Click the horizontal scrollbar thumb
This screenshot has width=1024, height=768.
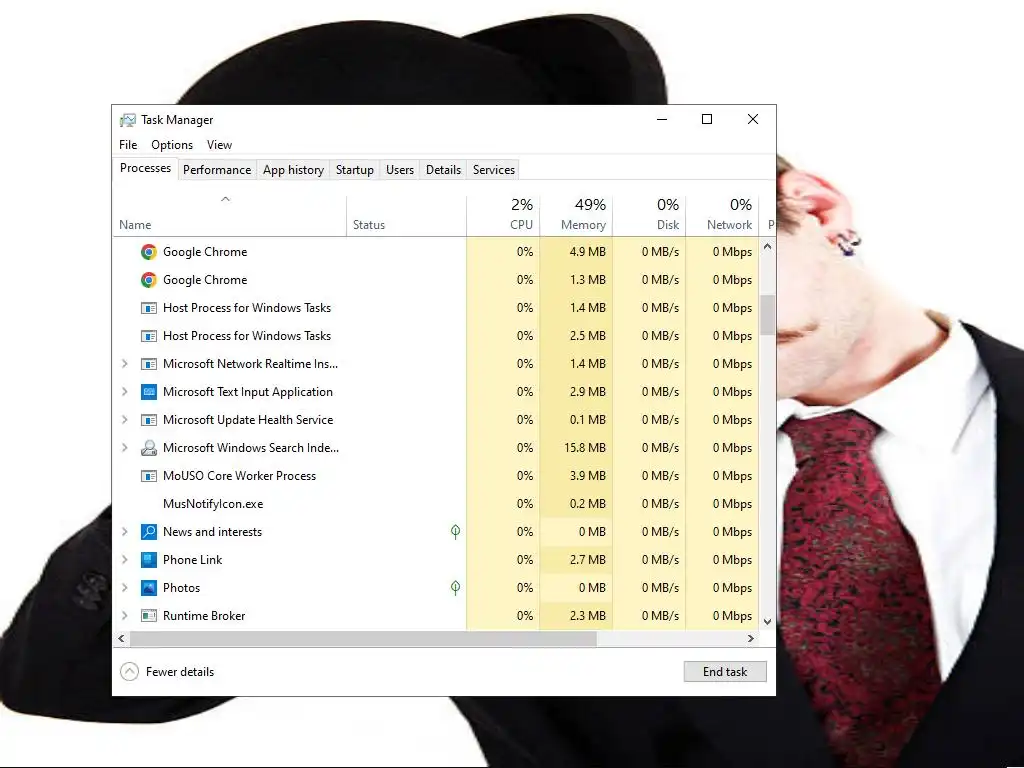pyautogui.click(x=363, y=639)
